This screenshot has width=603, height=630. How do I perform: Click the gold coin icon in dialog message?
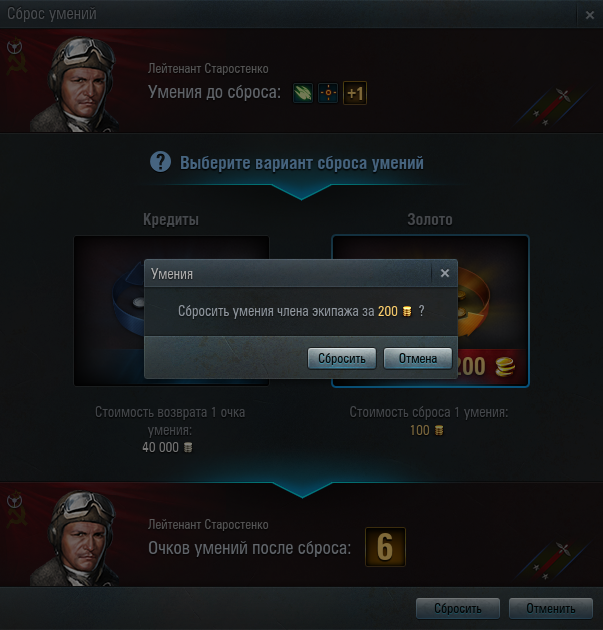click(407, 311)
